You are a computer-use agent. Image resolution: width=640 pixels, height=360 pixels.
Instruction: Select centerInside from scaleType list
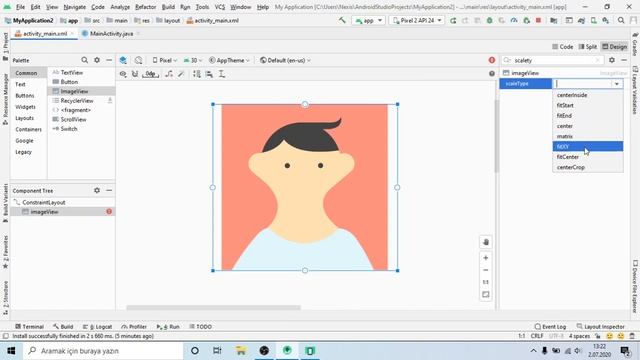tap(588, 95)
